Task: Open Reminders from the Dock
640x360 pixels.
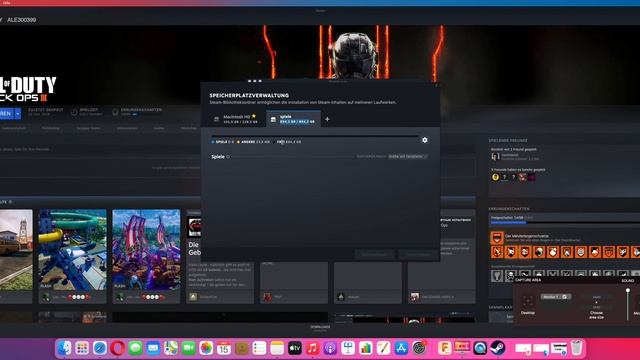Action: pyautogui.click(x=259, y=348)
